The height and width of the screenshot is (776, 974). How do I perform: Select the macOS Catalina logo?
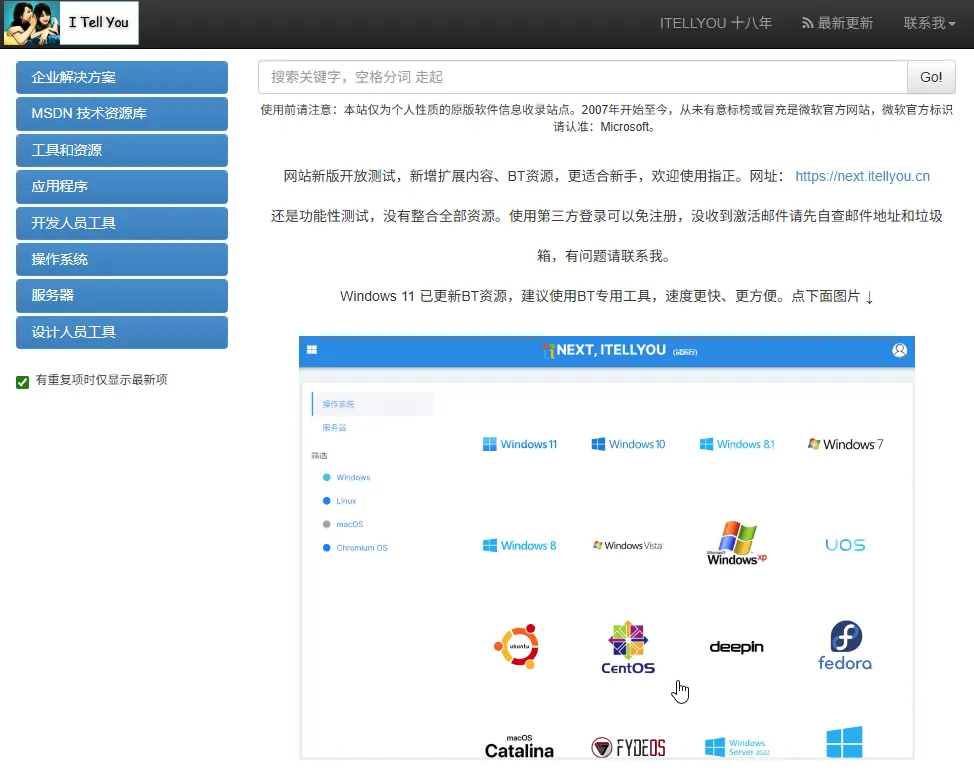pos(519,747)
